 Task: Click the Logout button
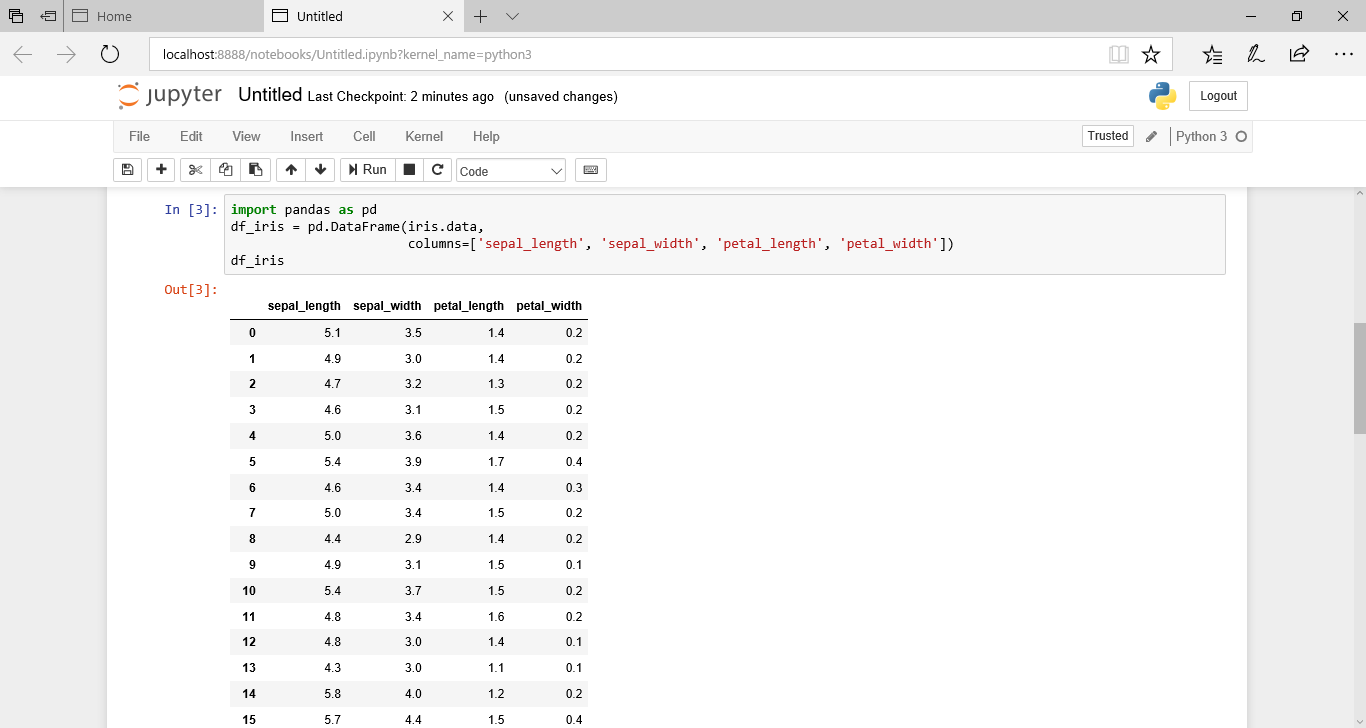coord(1218,96)
